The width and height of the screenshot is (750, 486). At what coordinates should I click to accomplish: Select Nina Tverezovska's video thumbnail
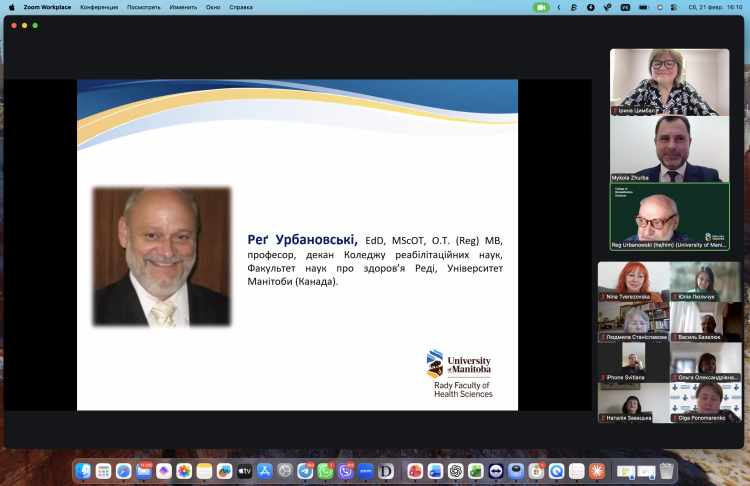[x=632, y=282]
